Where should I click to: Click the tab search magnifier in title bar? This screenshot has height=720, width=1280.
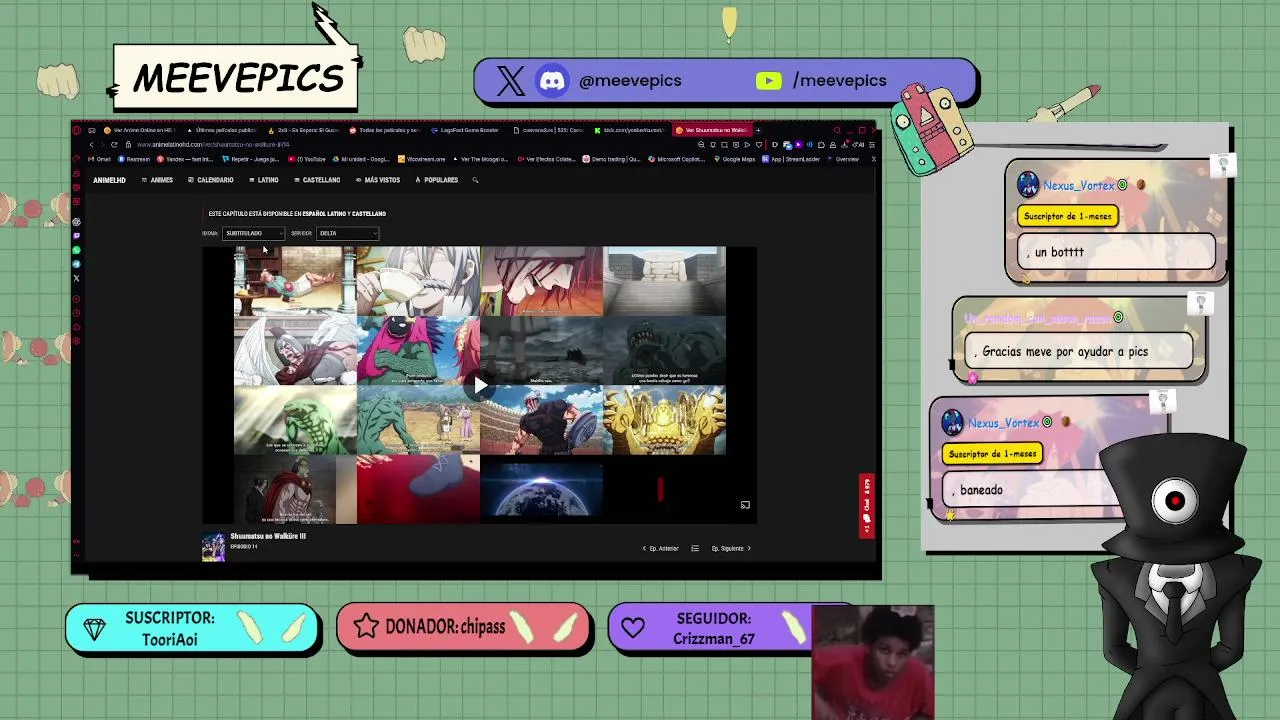[x=837, y=130]
